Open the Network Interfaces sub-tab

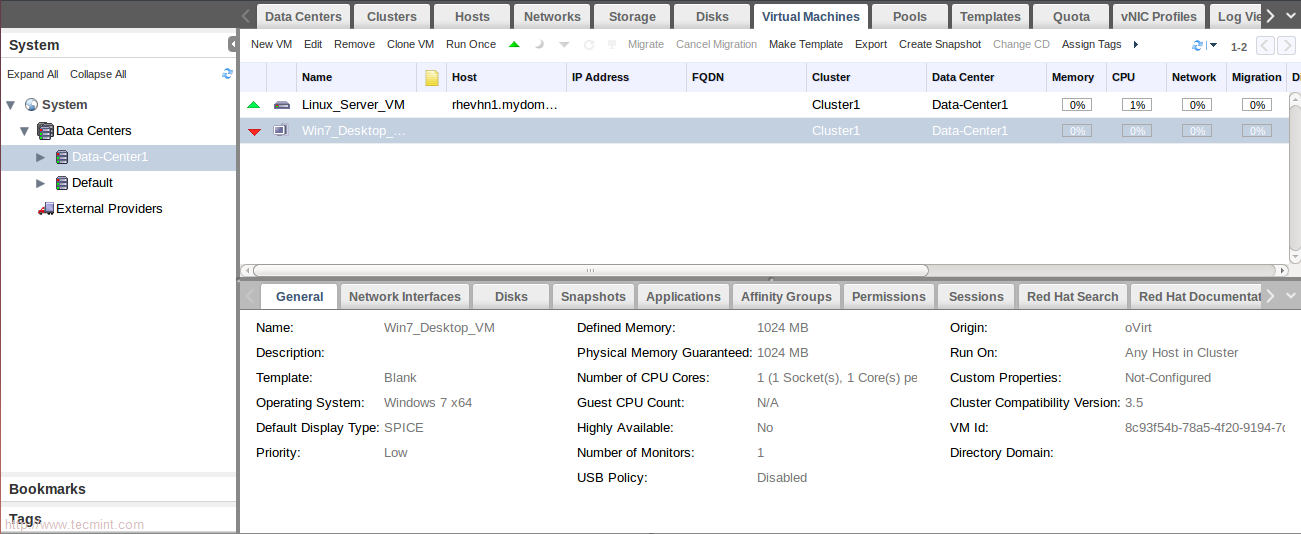(x=404, y=297)
